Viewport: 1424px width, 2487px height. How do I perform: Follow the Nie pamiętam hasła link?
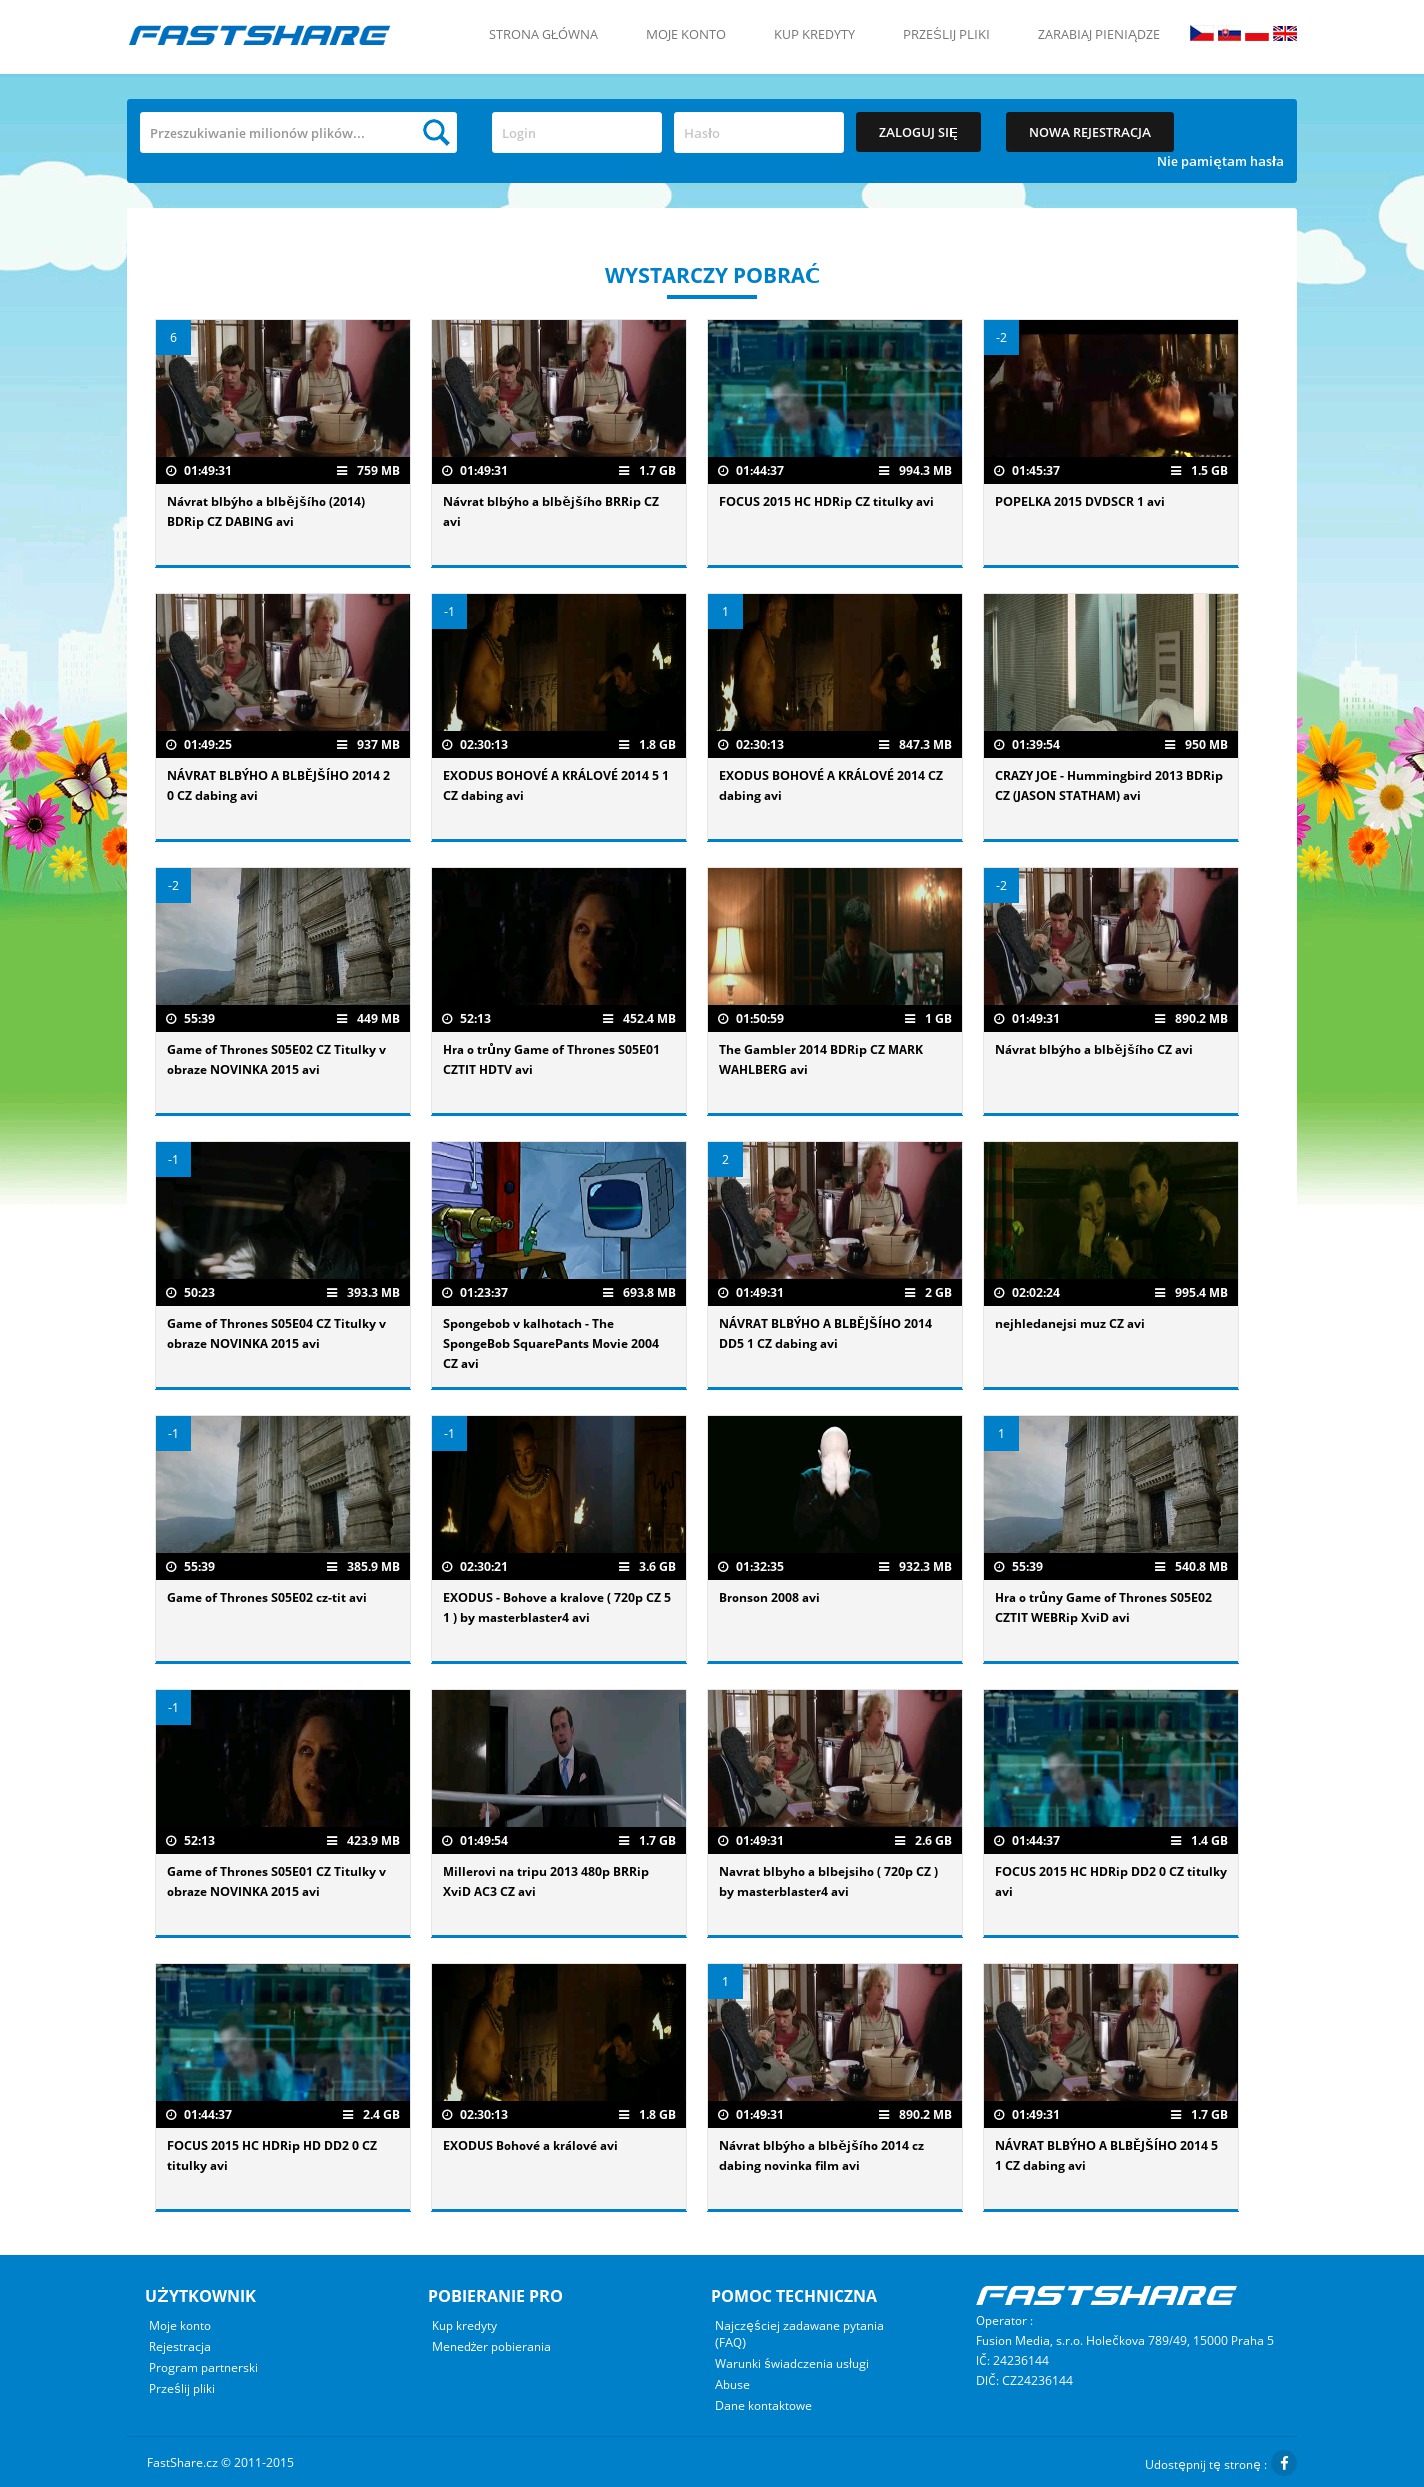(1219, 162)
